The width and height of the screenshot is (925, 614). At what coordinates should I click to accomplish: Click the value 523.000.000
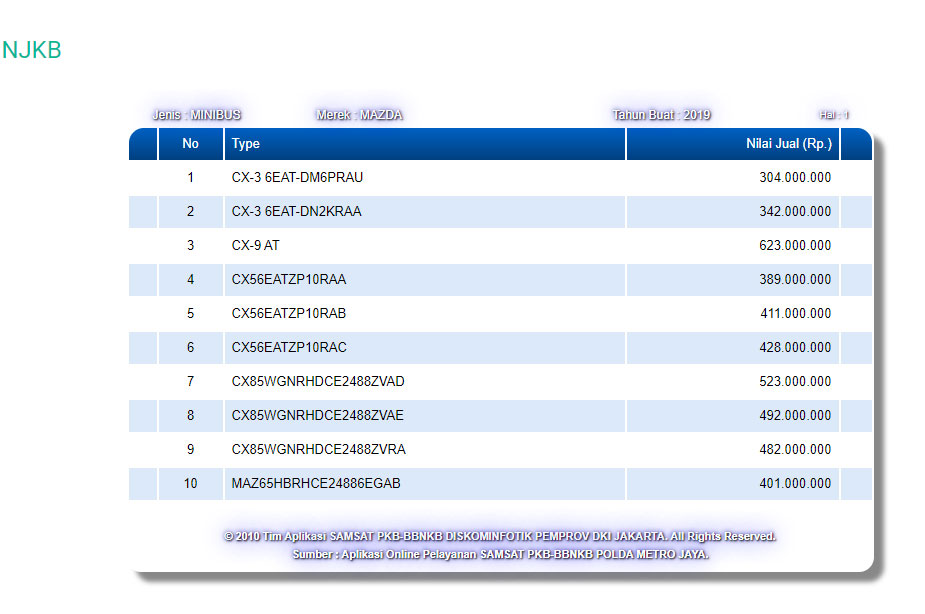pyautogui.click(x=795, y=382)
